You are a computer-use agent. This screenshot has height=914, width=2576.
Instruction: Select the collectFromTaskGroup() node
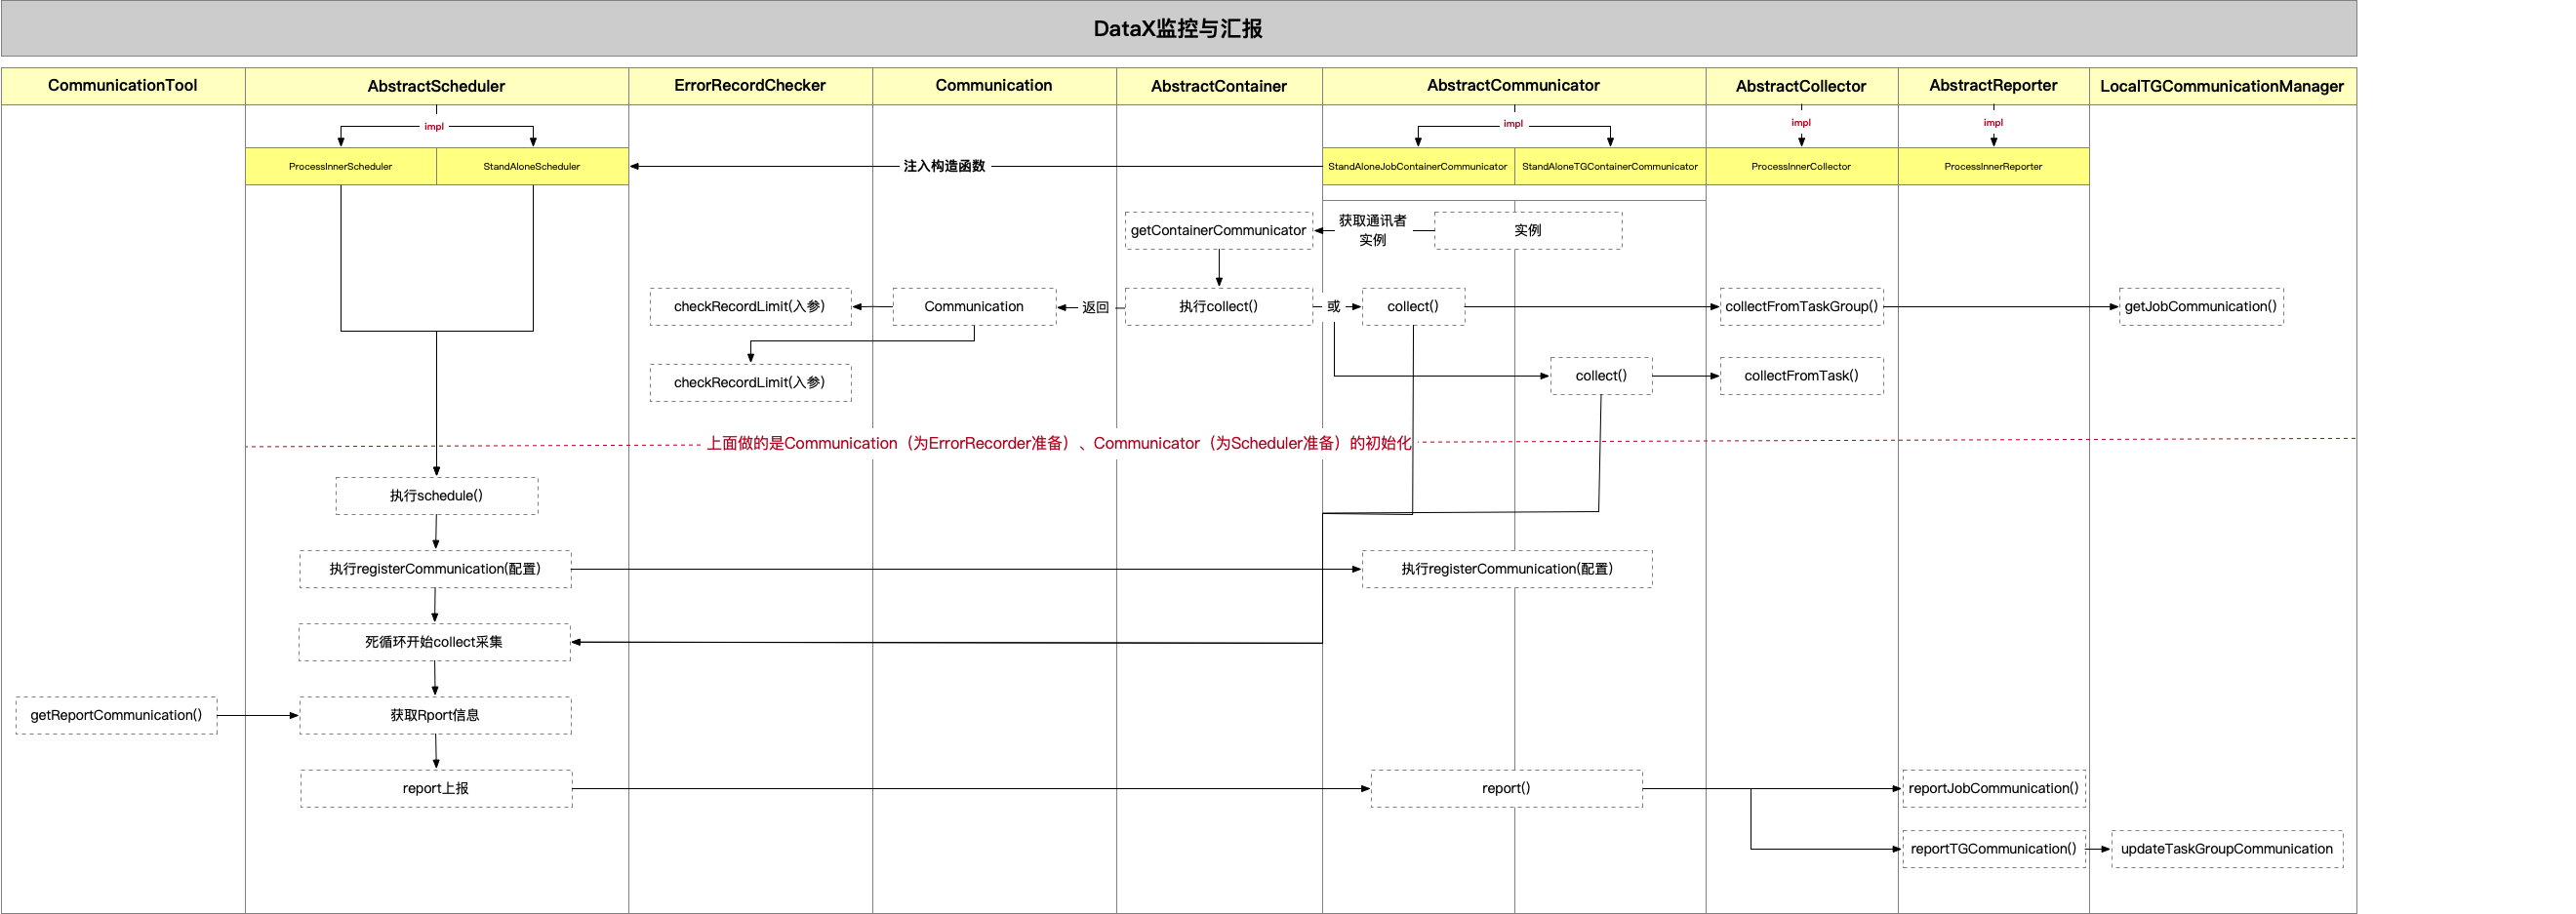coord(1801,306)
